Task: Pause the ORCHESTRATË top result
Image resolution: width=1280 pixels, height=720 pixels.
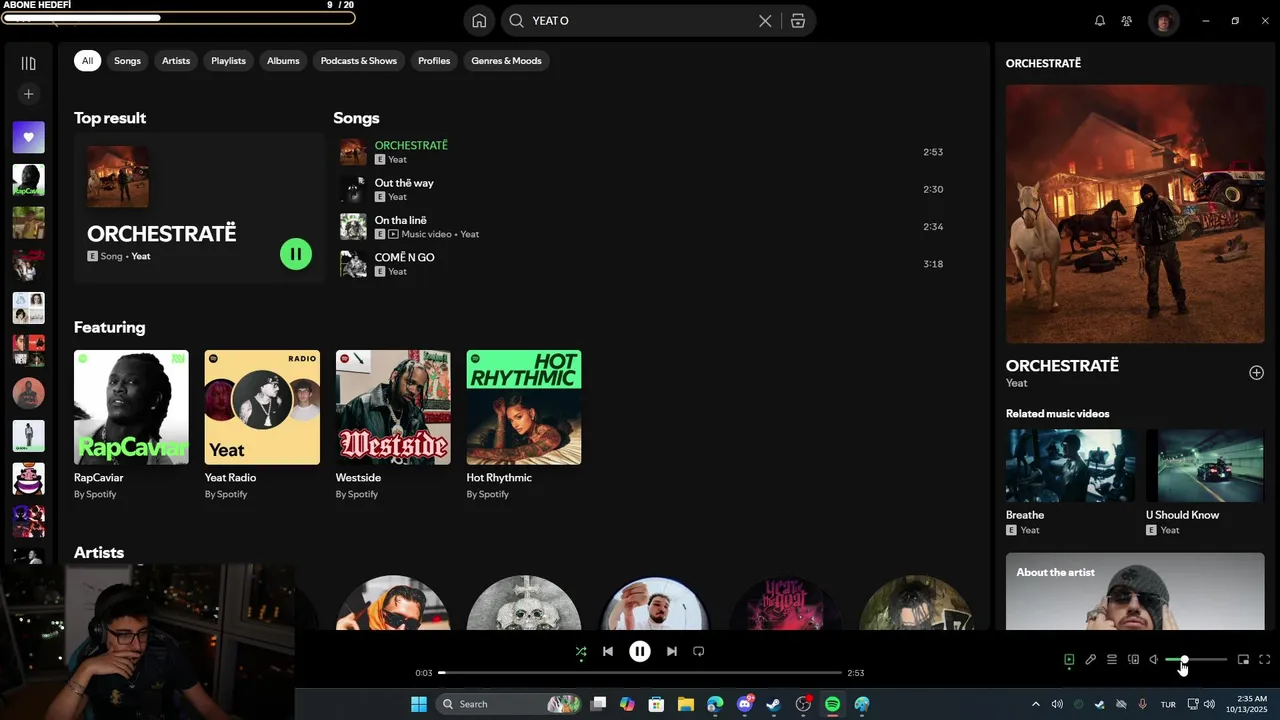Action: click(296, 254)
